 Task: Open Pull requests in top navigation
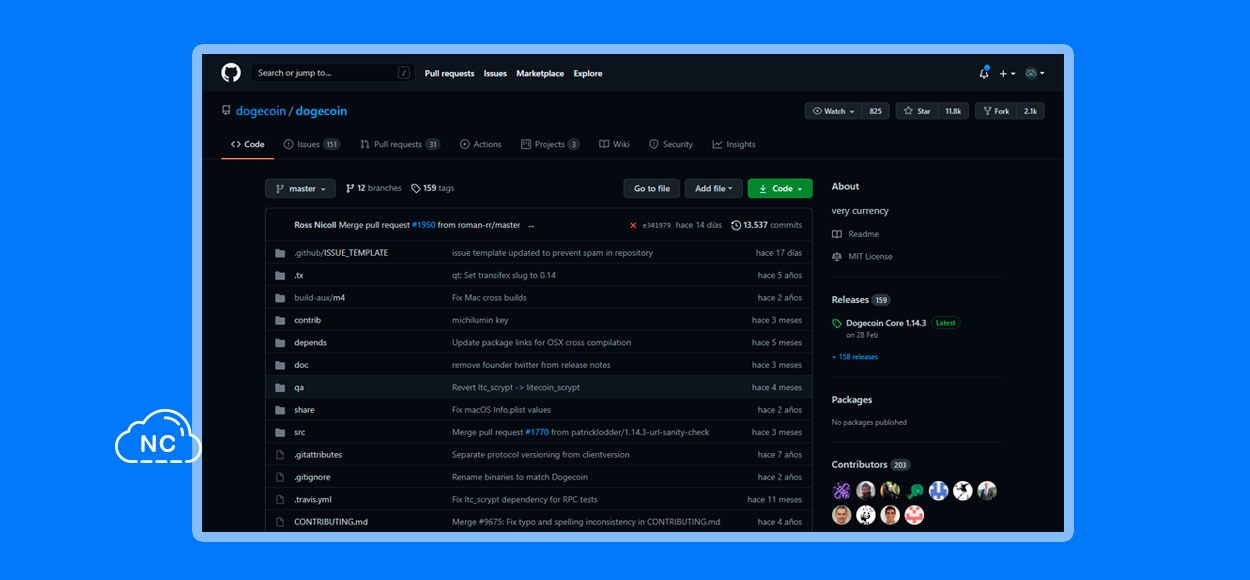point(450,73)
